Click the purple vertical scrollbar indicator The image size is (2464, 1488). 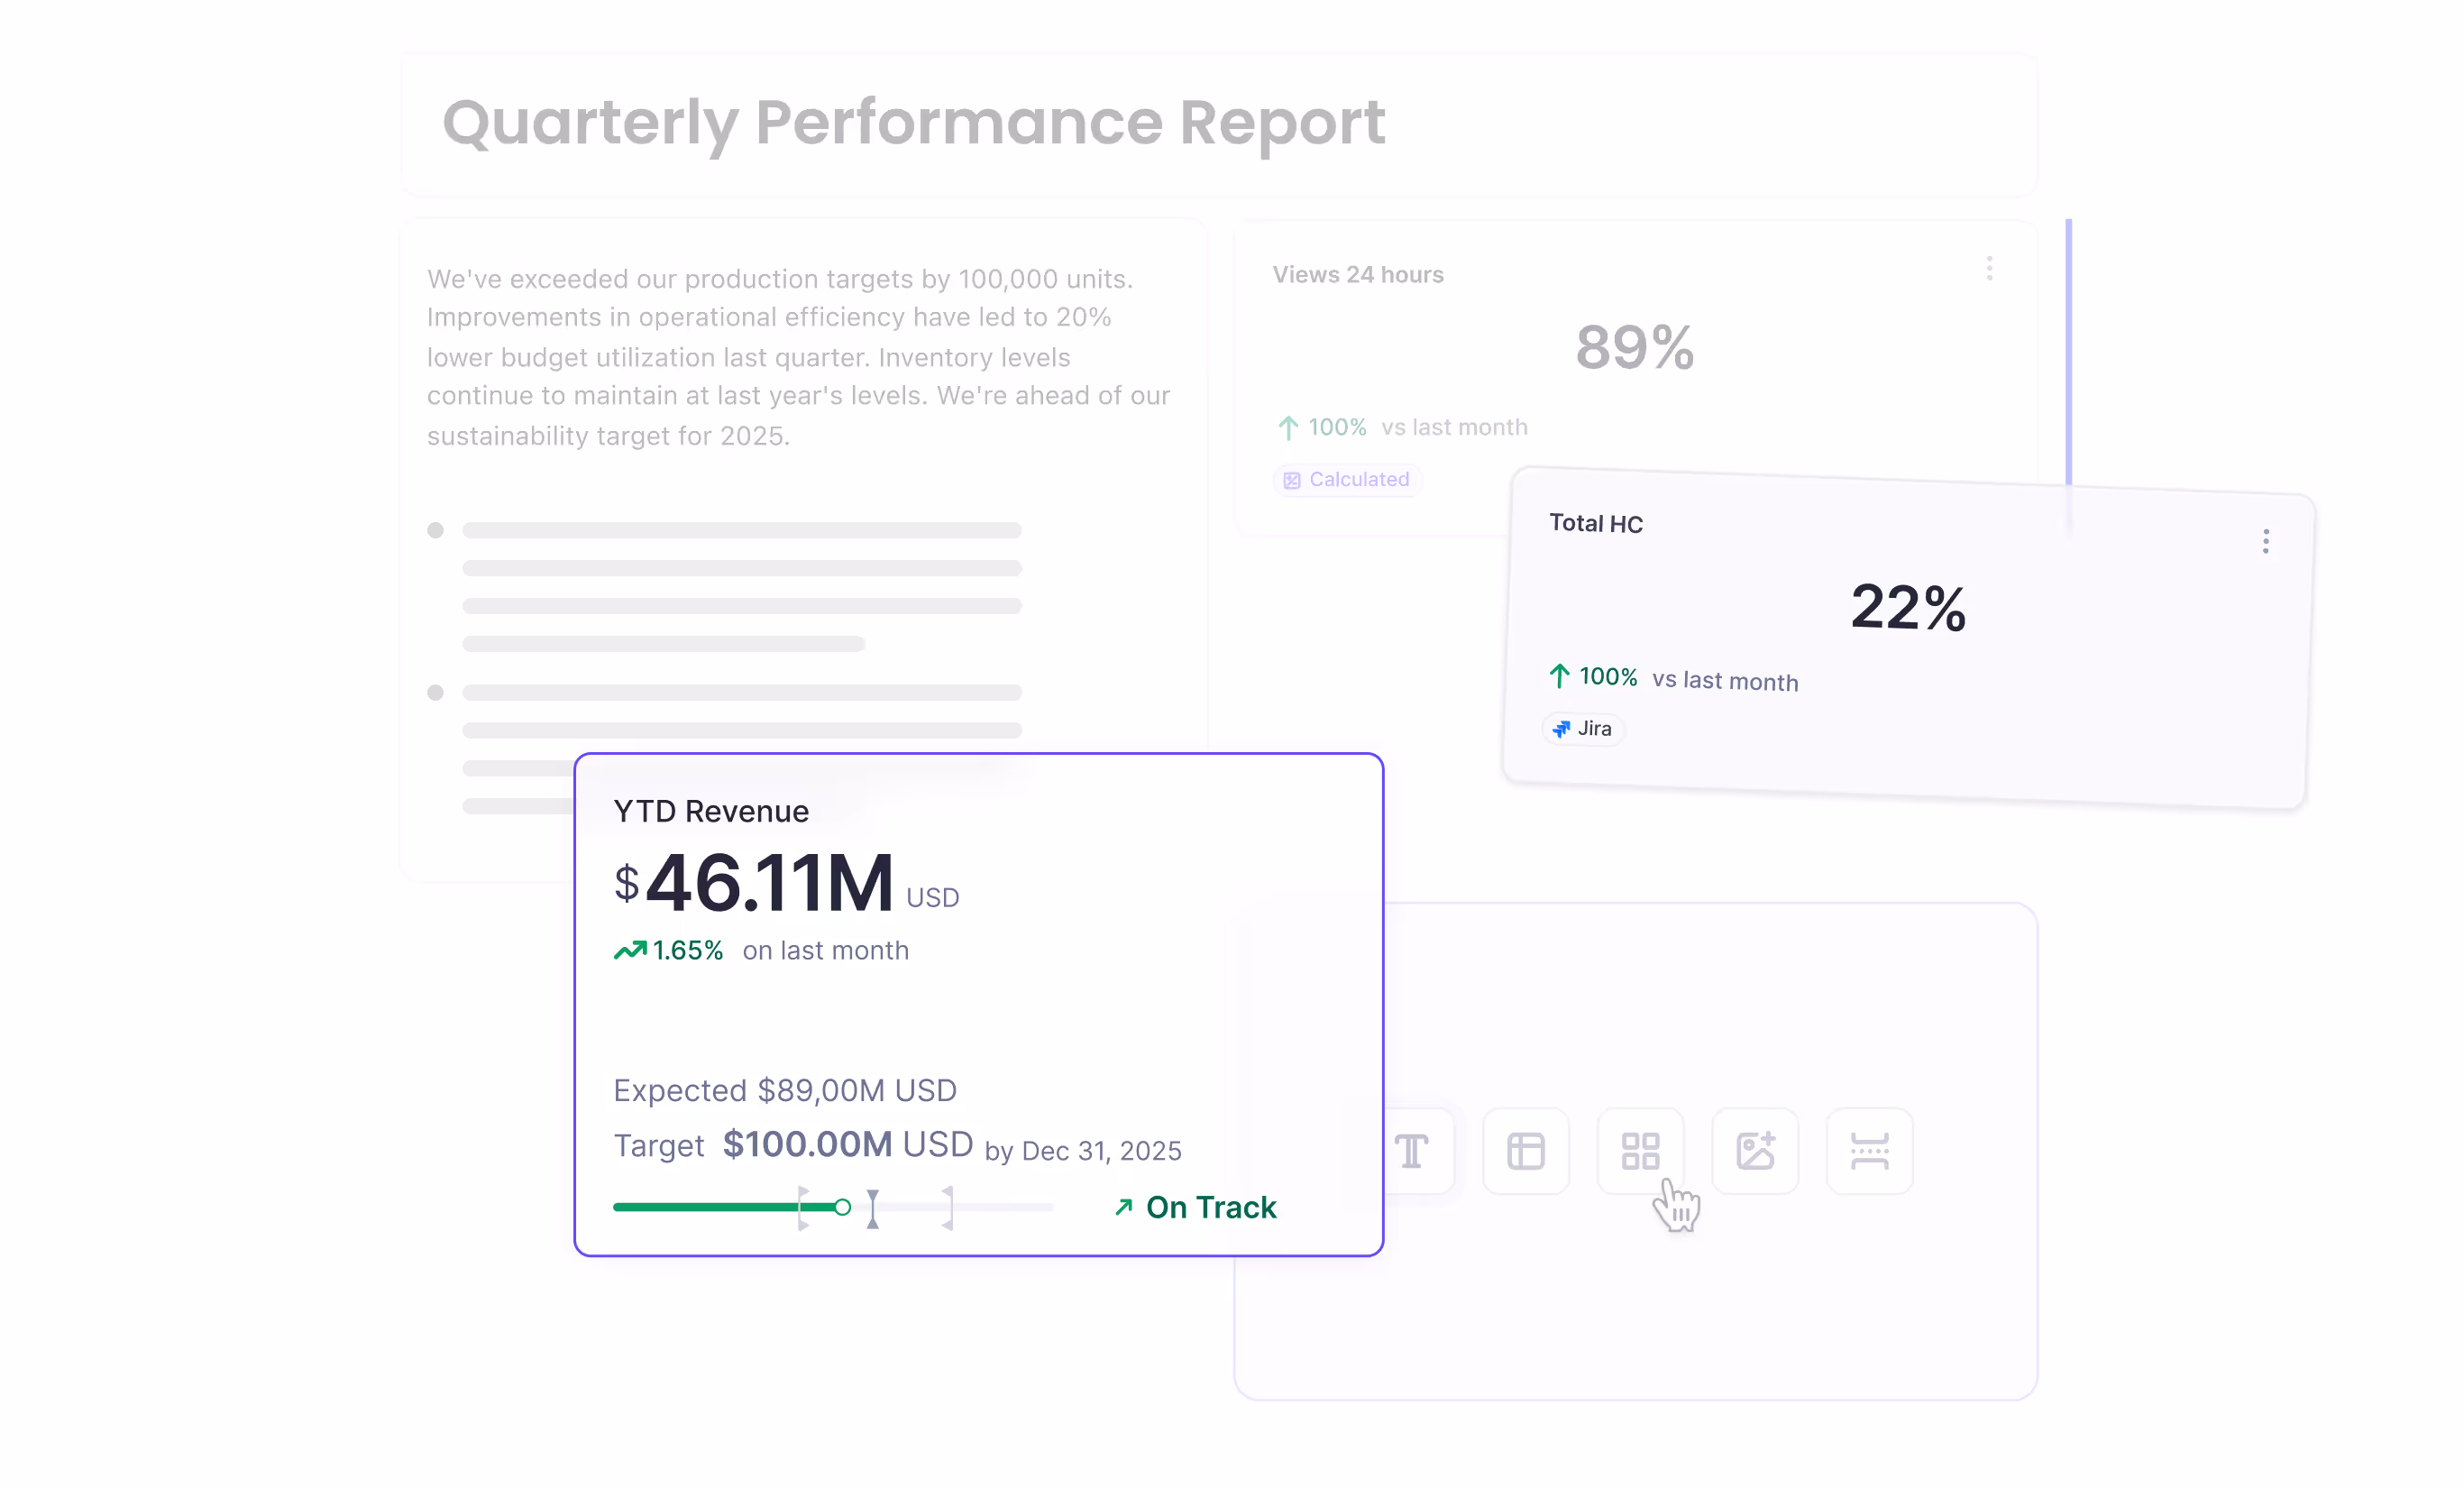tap(2068, 350)
